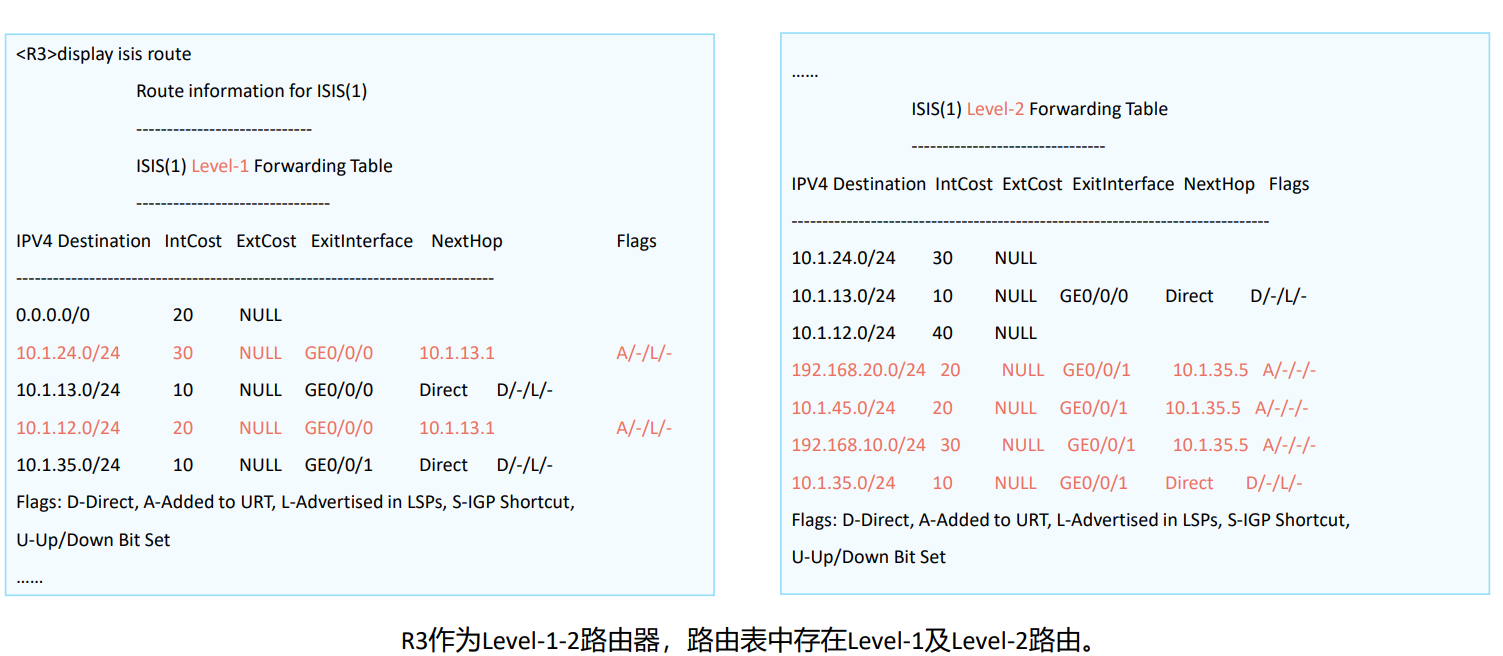The height and width of the screenshot is (656, 1503).
Task: Select the "Route information for ISIS(1)" heading
Action: pos(252,91)
